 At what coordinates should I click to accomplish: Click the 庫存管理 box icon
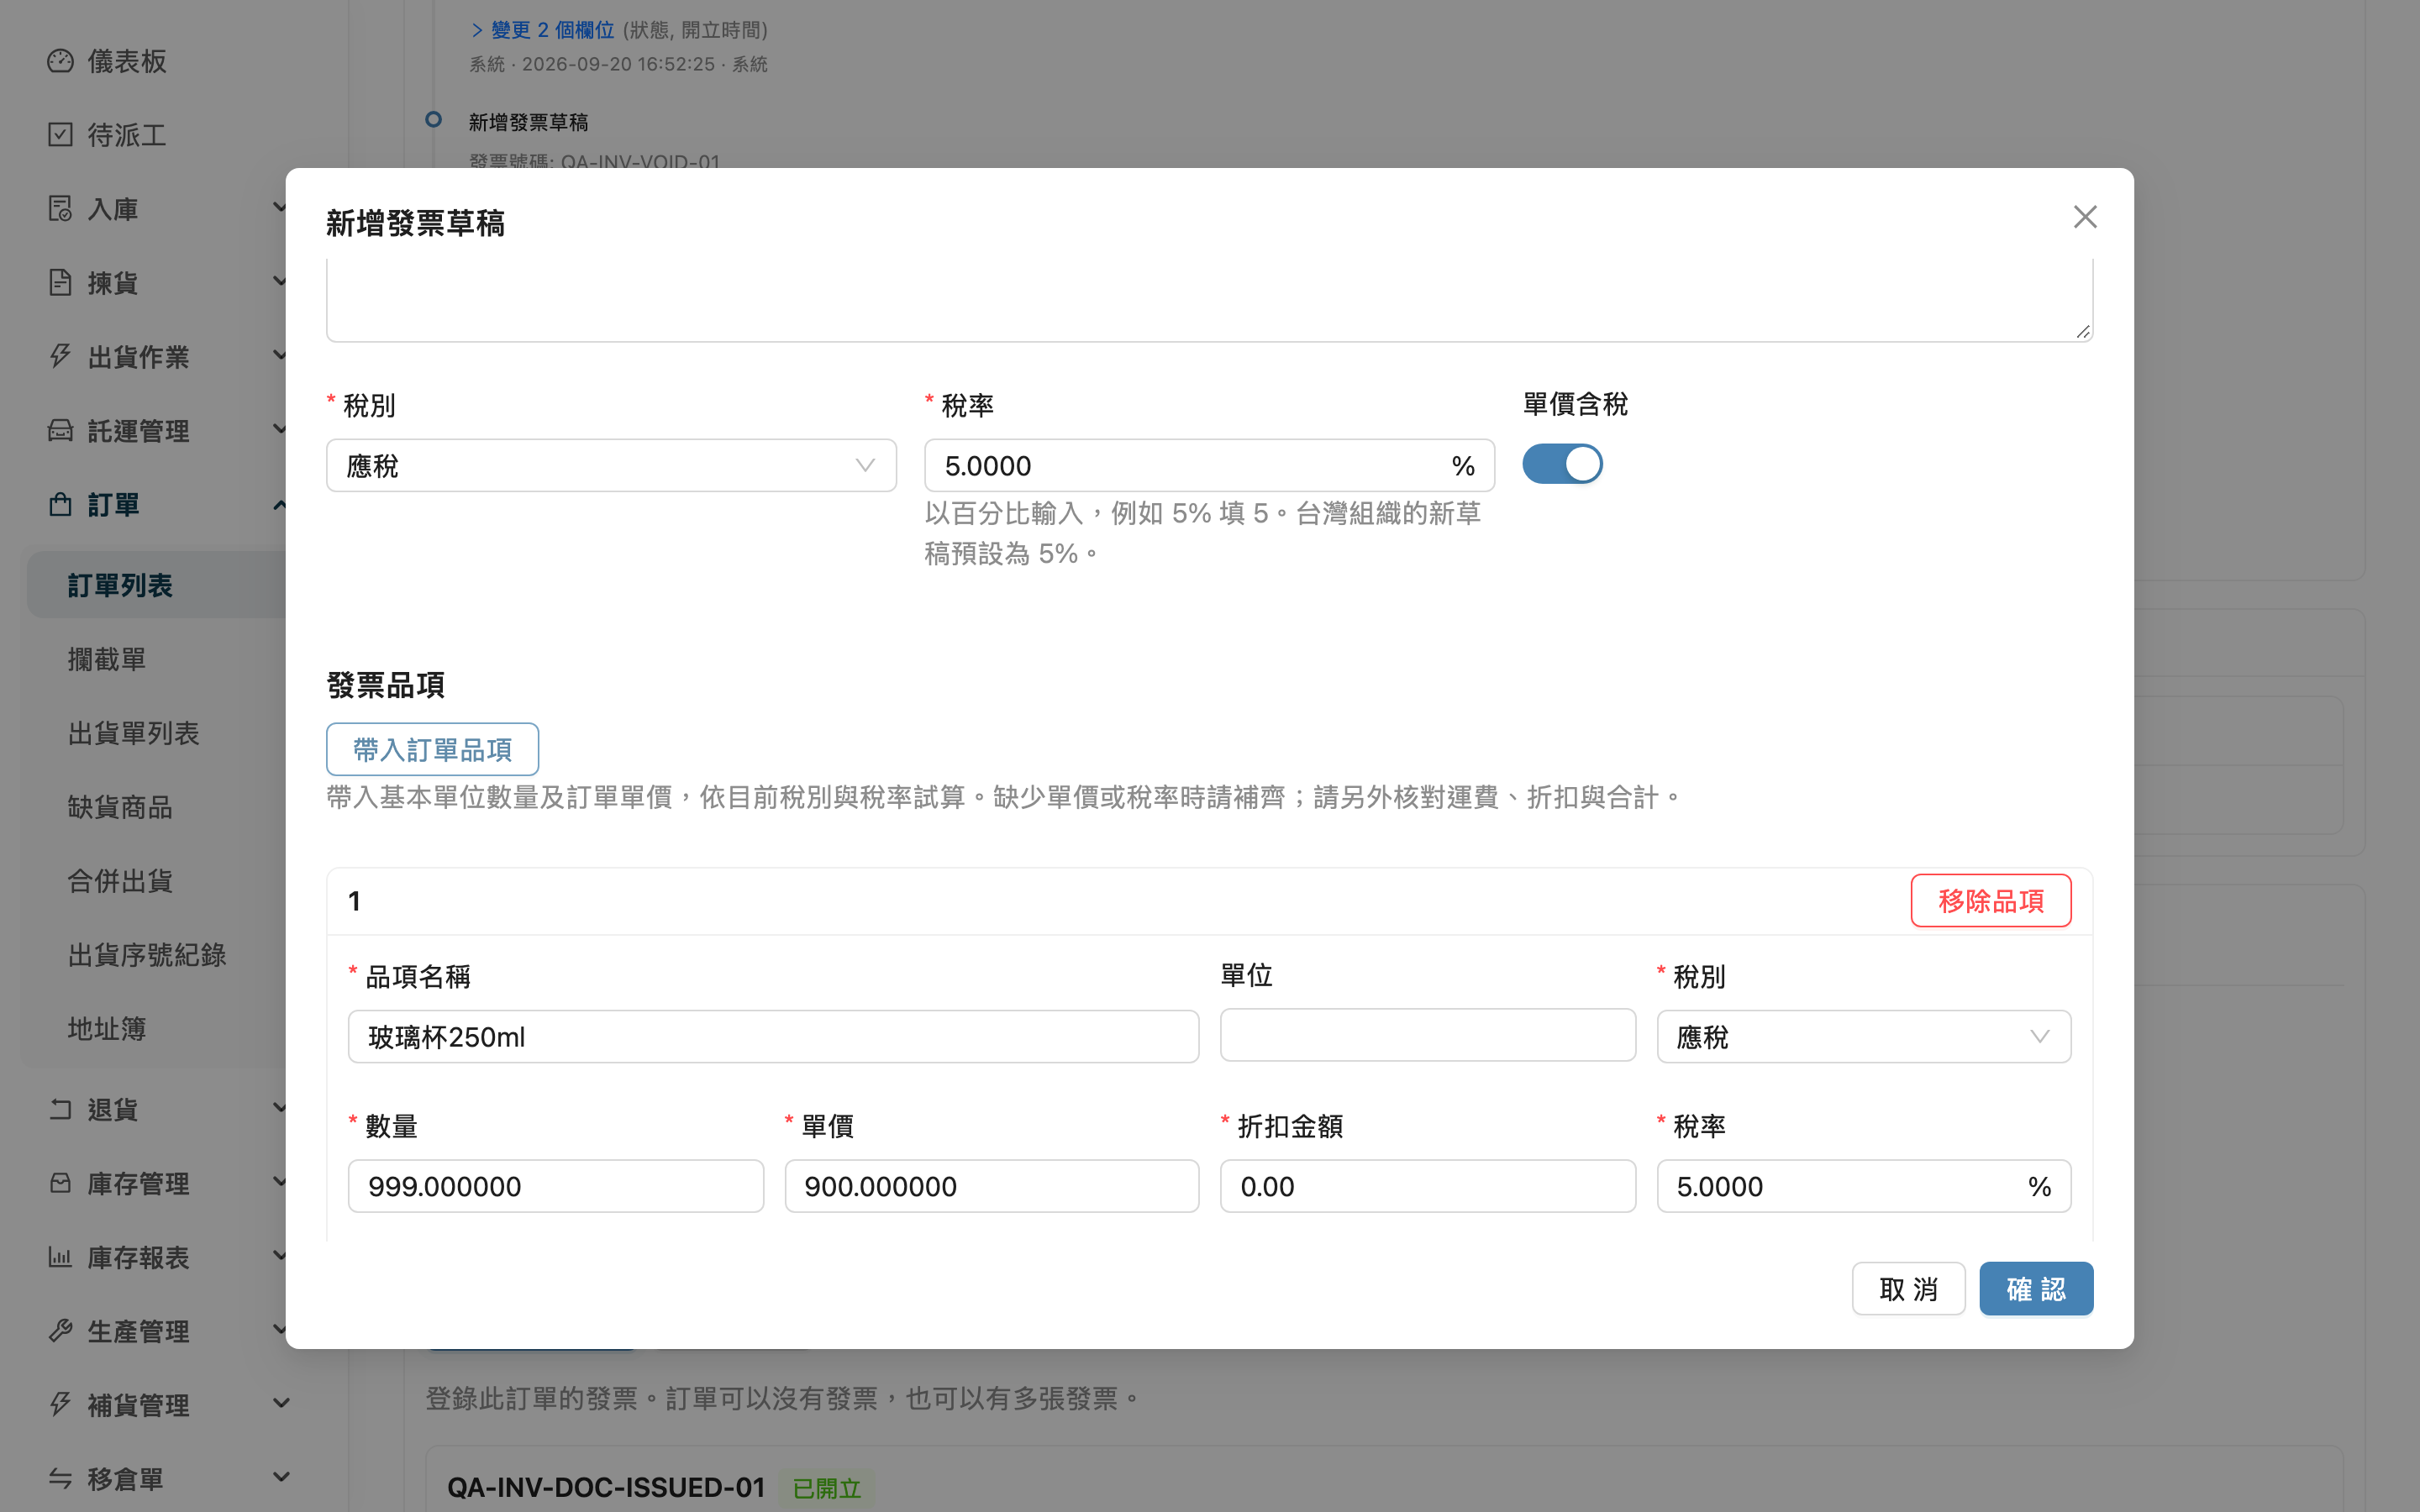60,1183
